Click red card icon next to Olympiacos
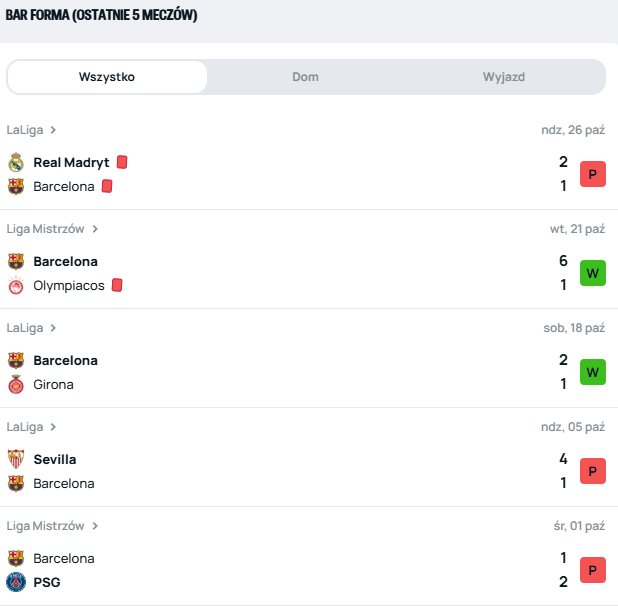This screenshot has height=606, width=618. pyautogui.click(x=117, y=285)
